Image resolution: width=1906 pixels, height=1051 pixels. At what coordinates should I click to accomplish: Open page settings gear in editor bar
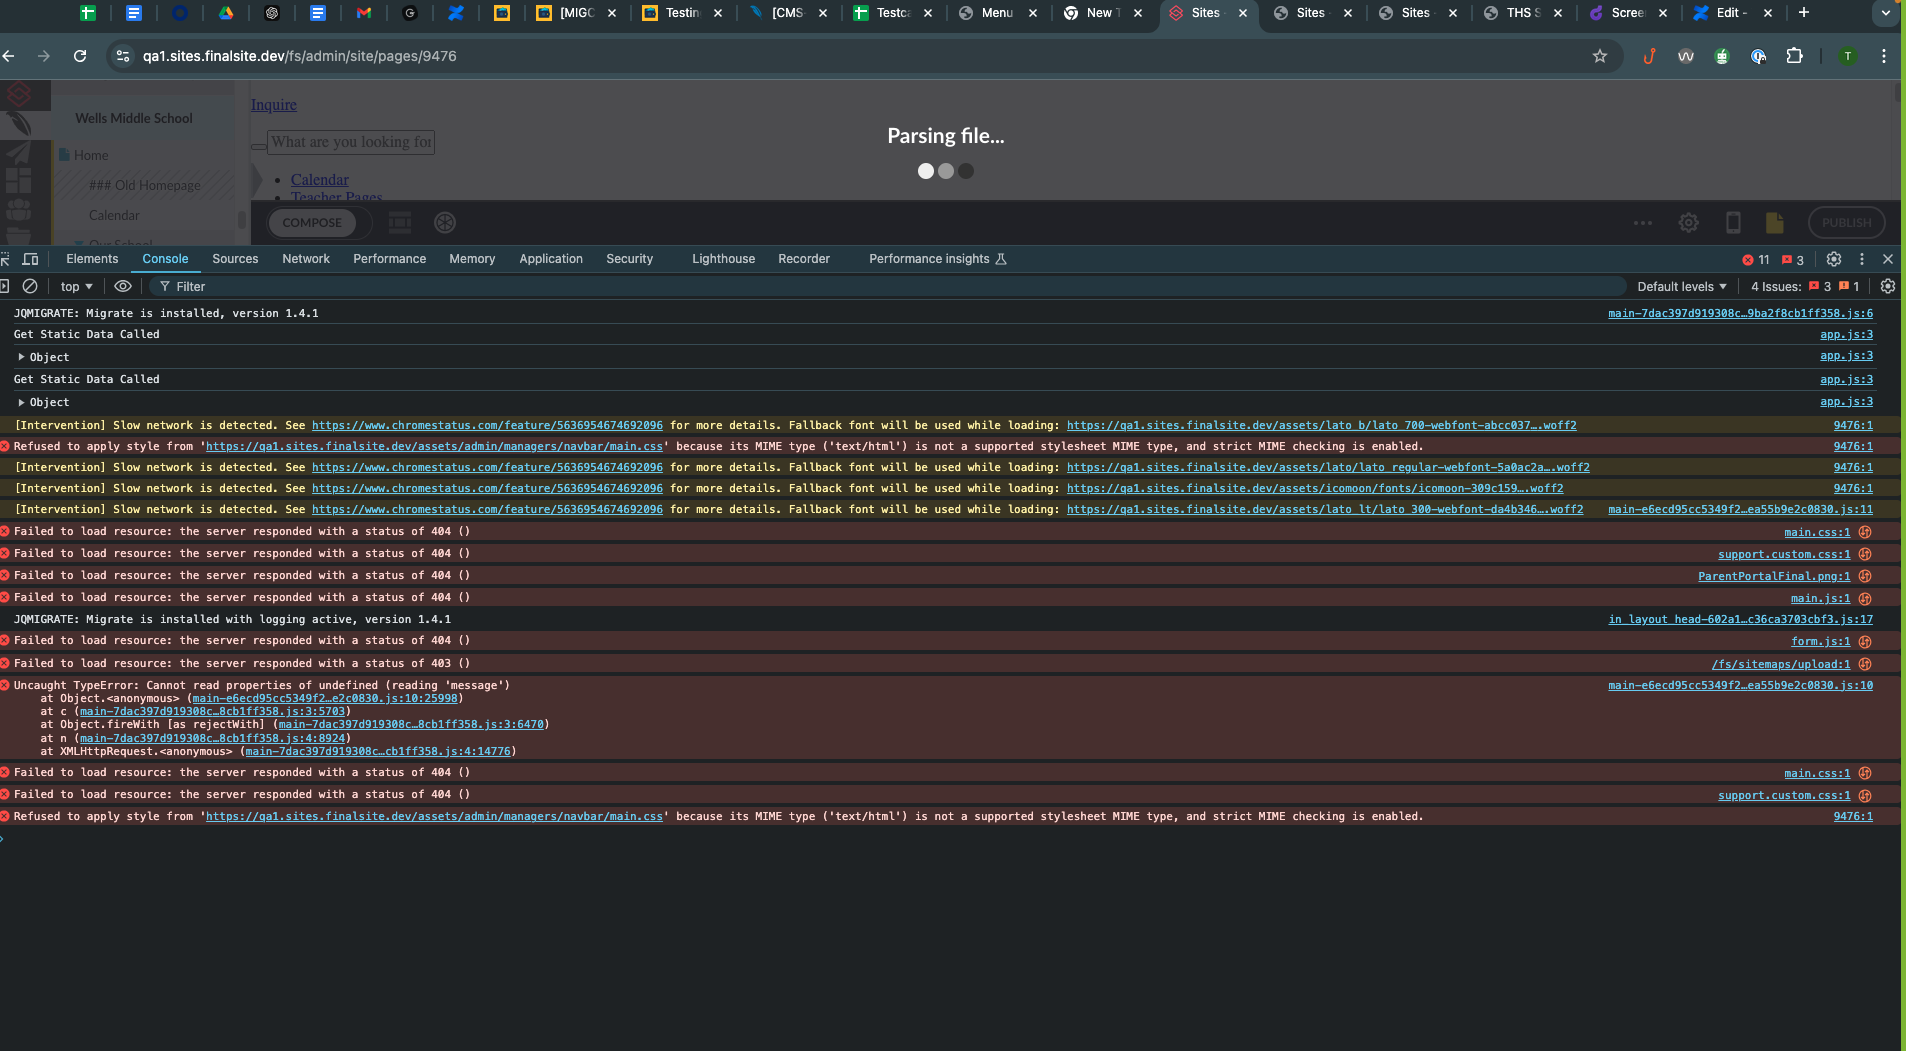(1688, 223)
